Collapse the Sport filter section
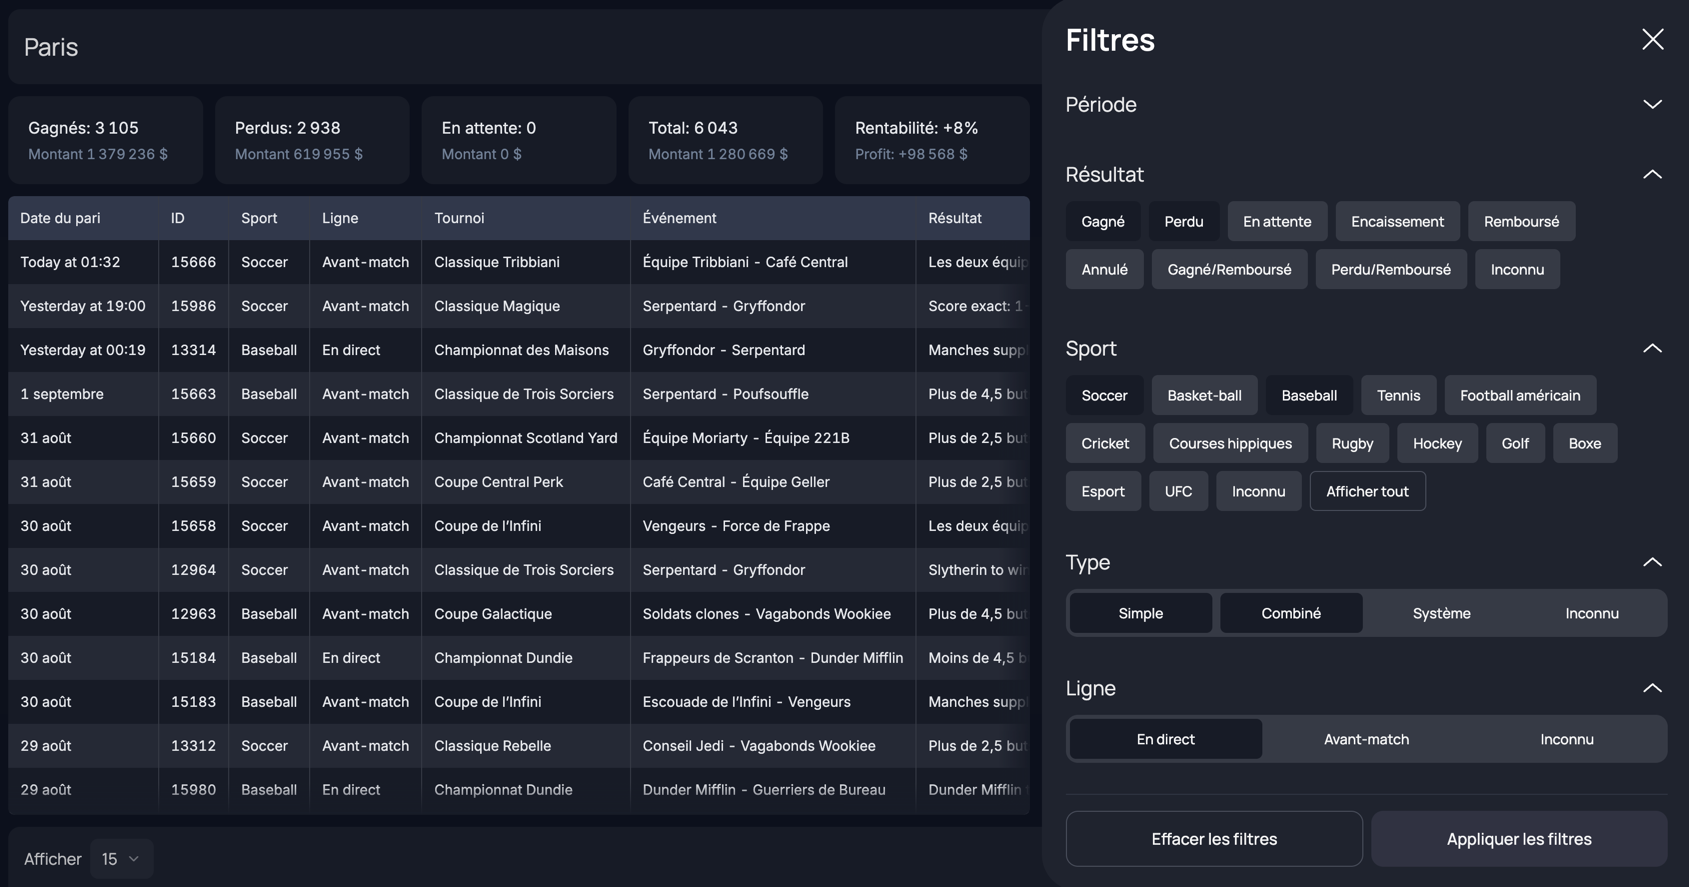 pos(1652,349)
